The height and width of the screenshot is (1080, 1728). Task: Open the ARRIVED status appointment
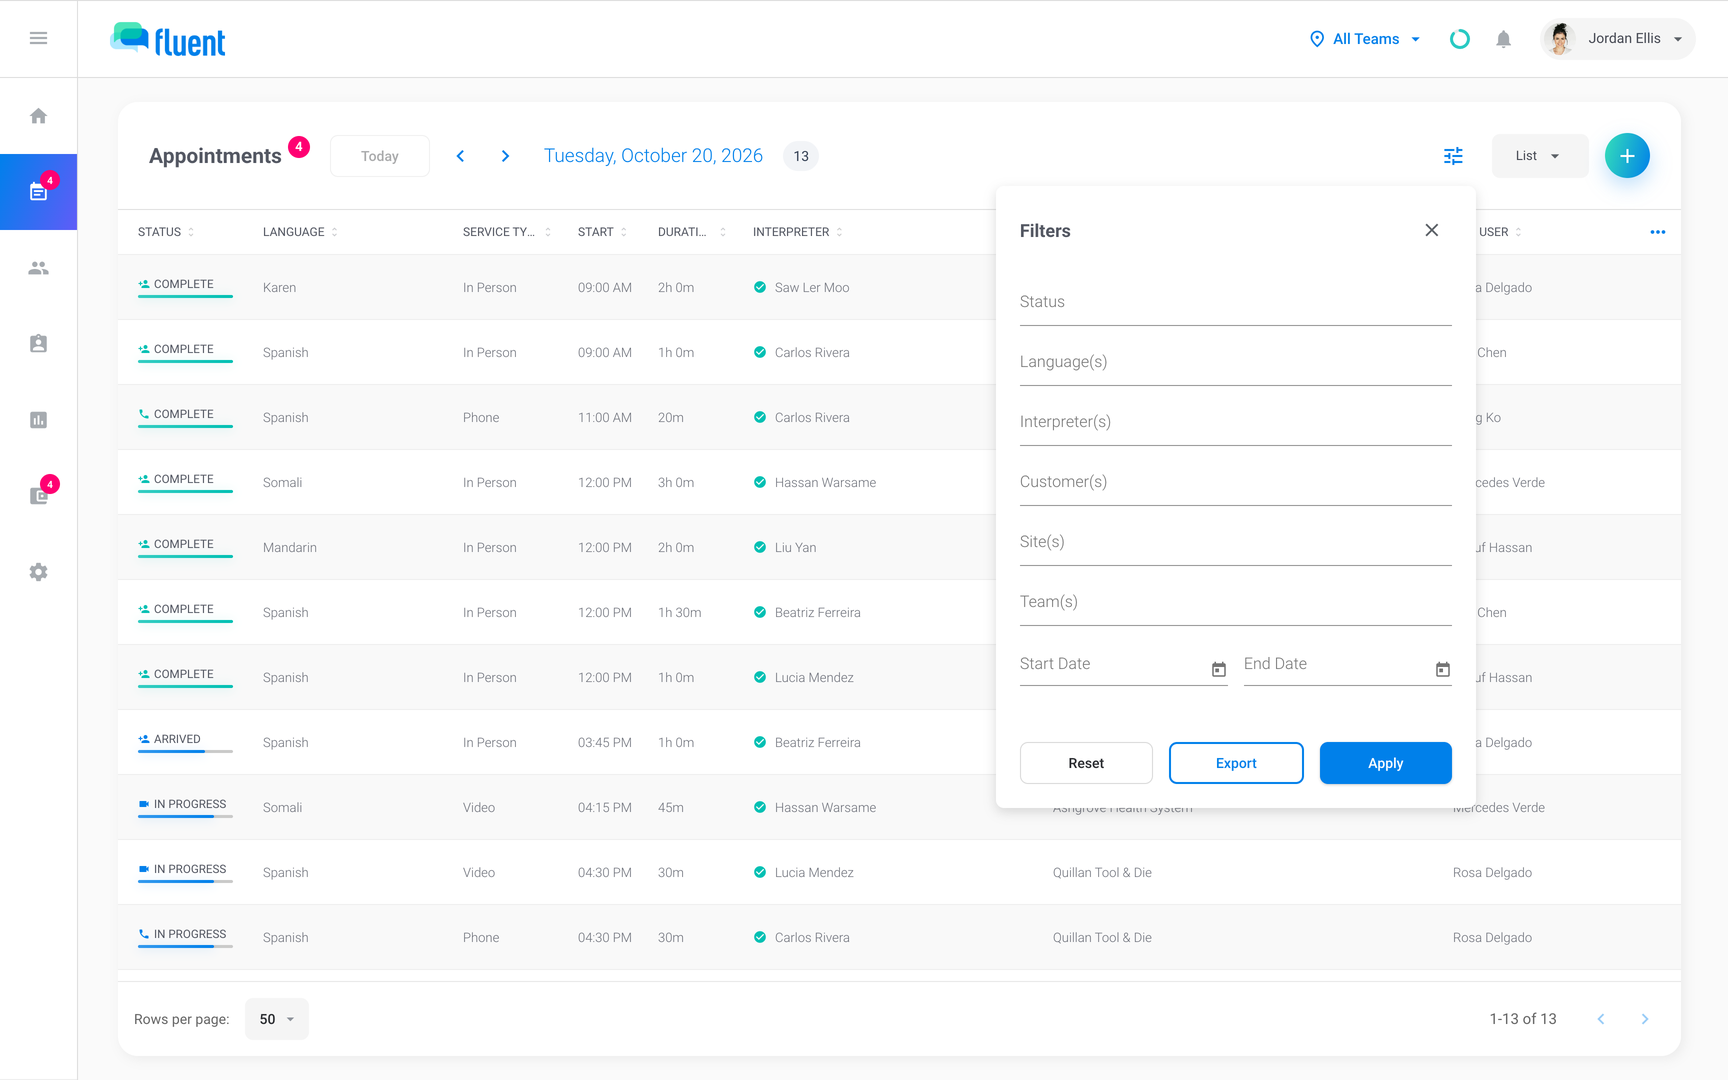(185, 742)
